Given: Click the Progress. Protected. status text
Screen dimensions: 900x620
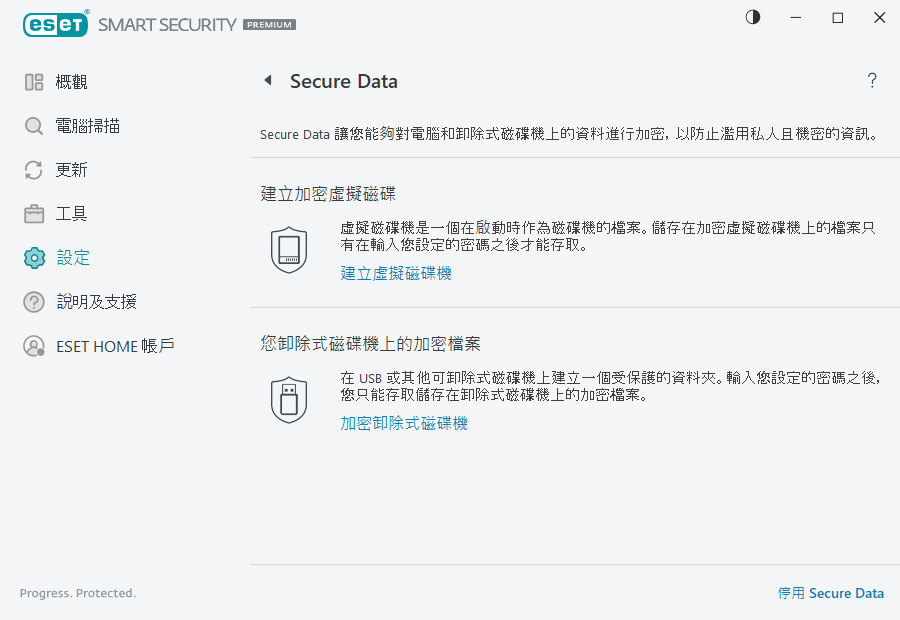Looking at the screenshot, I should pyautogui.click(x=77, y=592).
